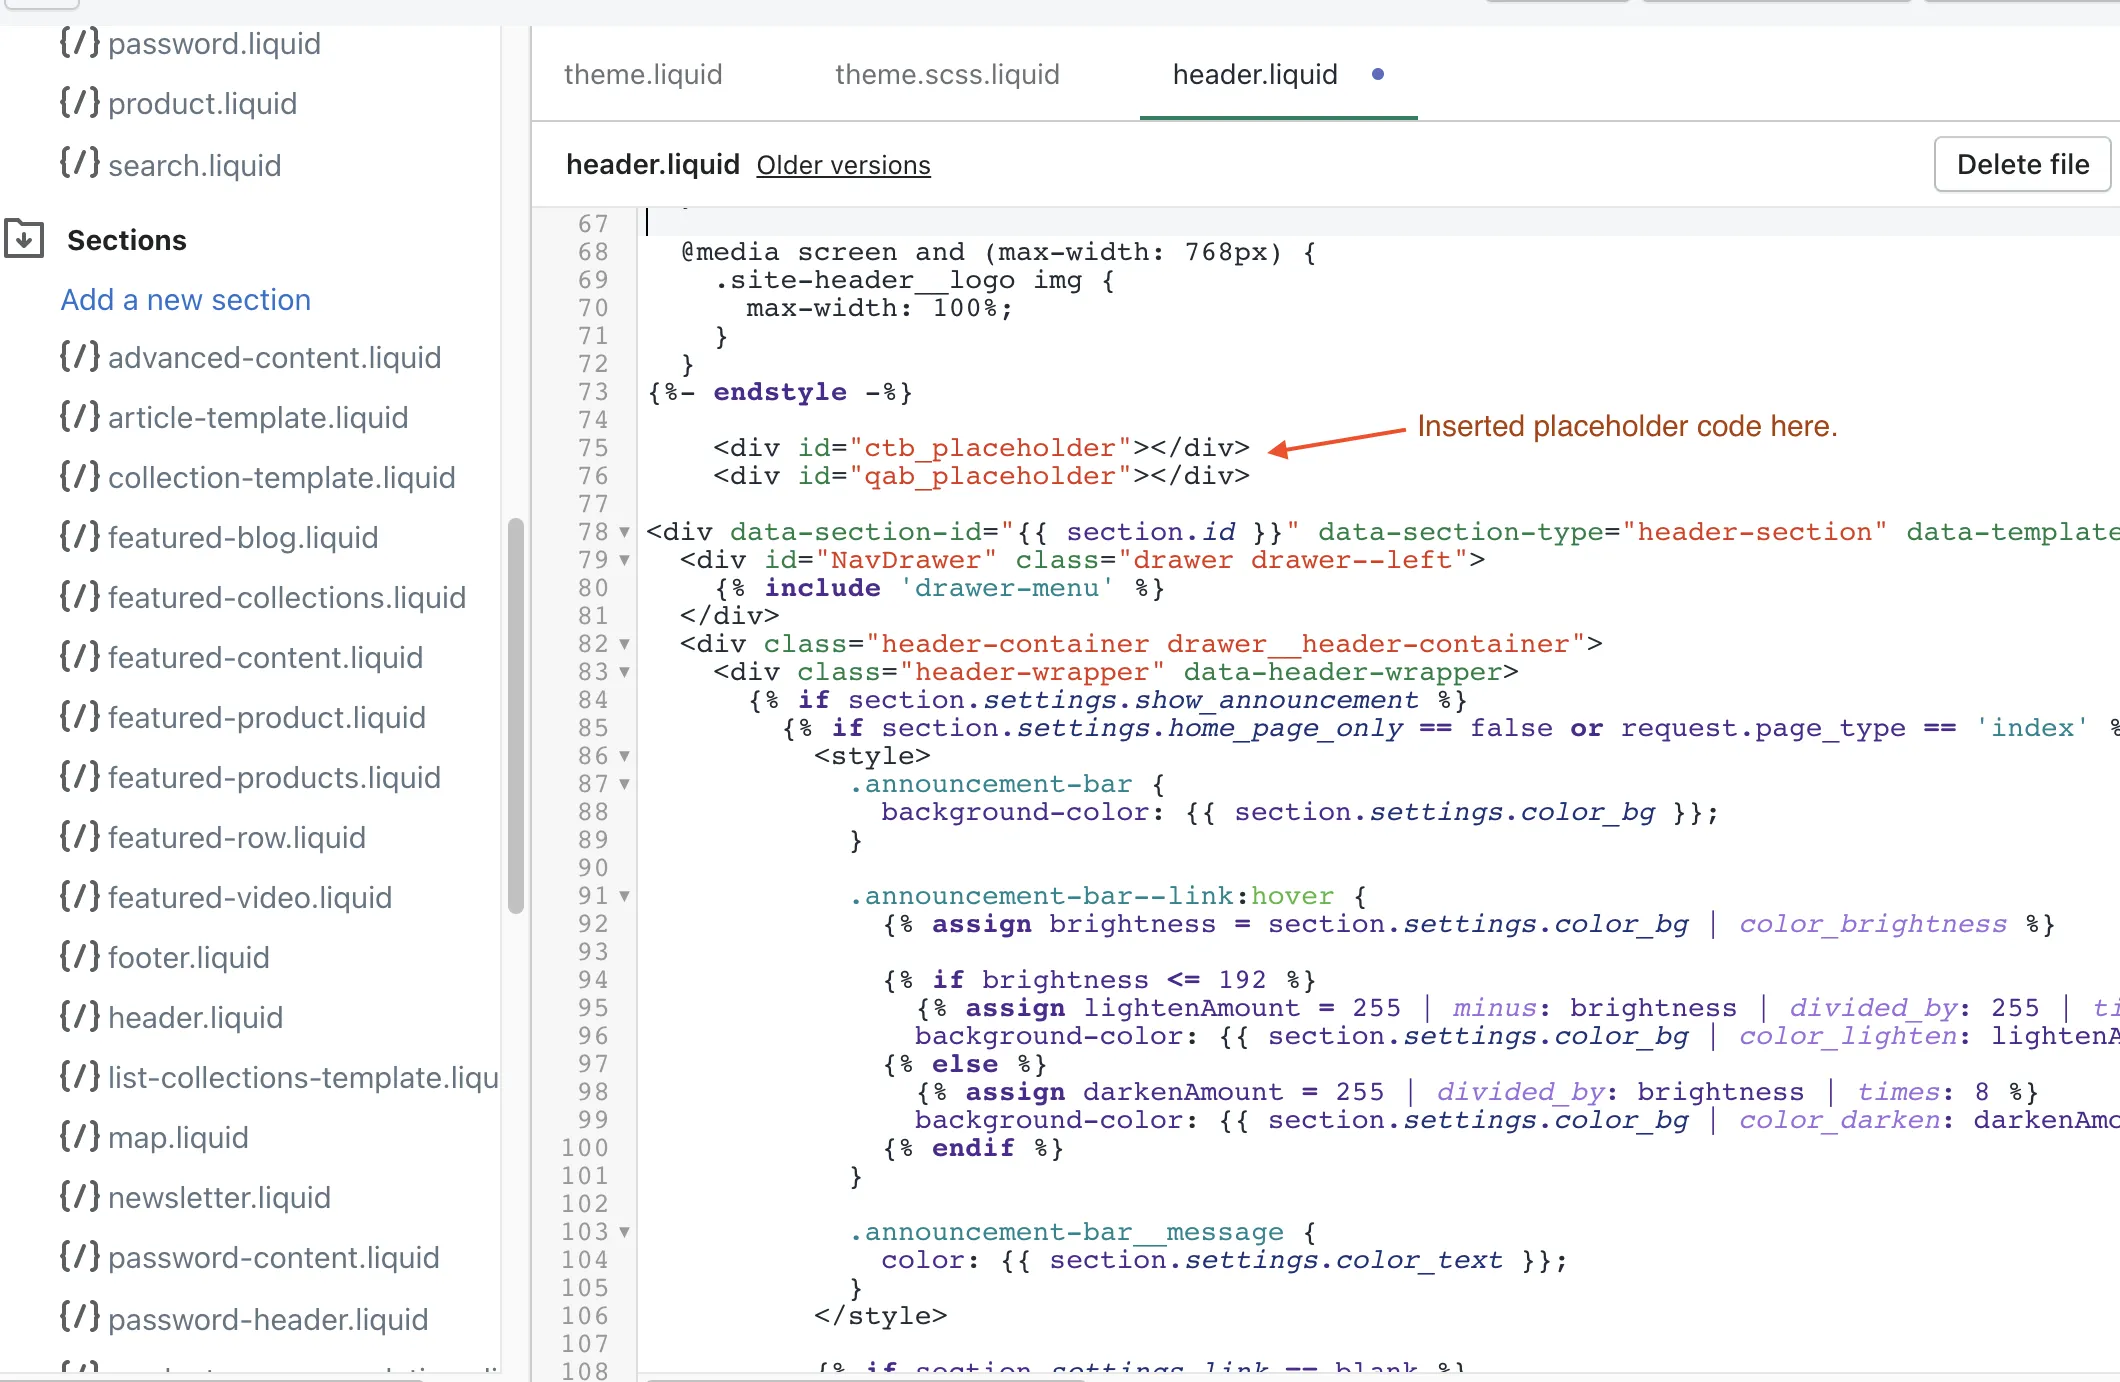Click the featured-collections.liquid file icon
The image size is (2120, 1382).
pos(80,597)
